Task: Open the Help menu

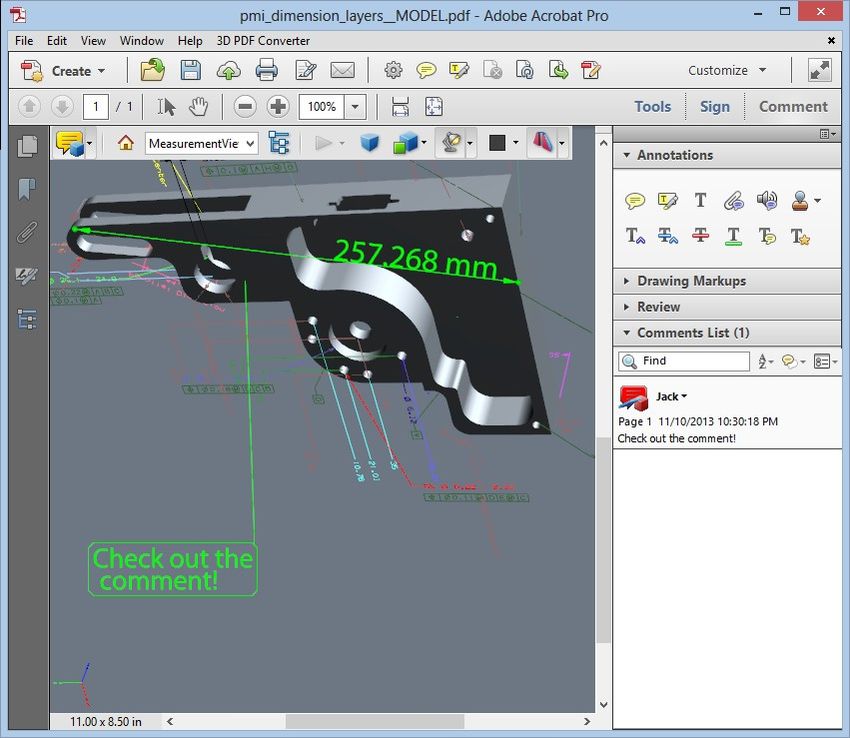Action: (x=190, y=41)
